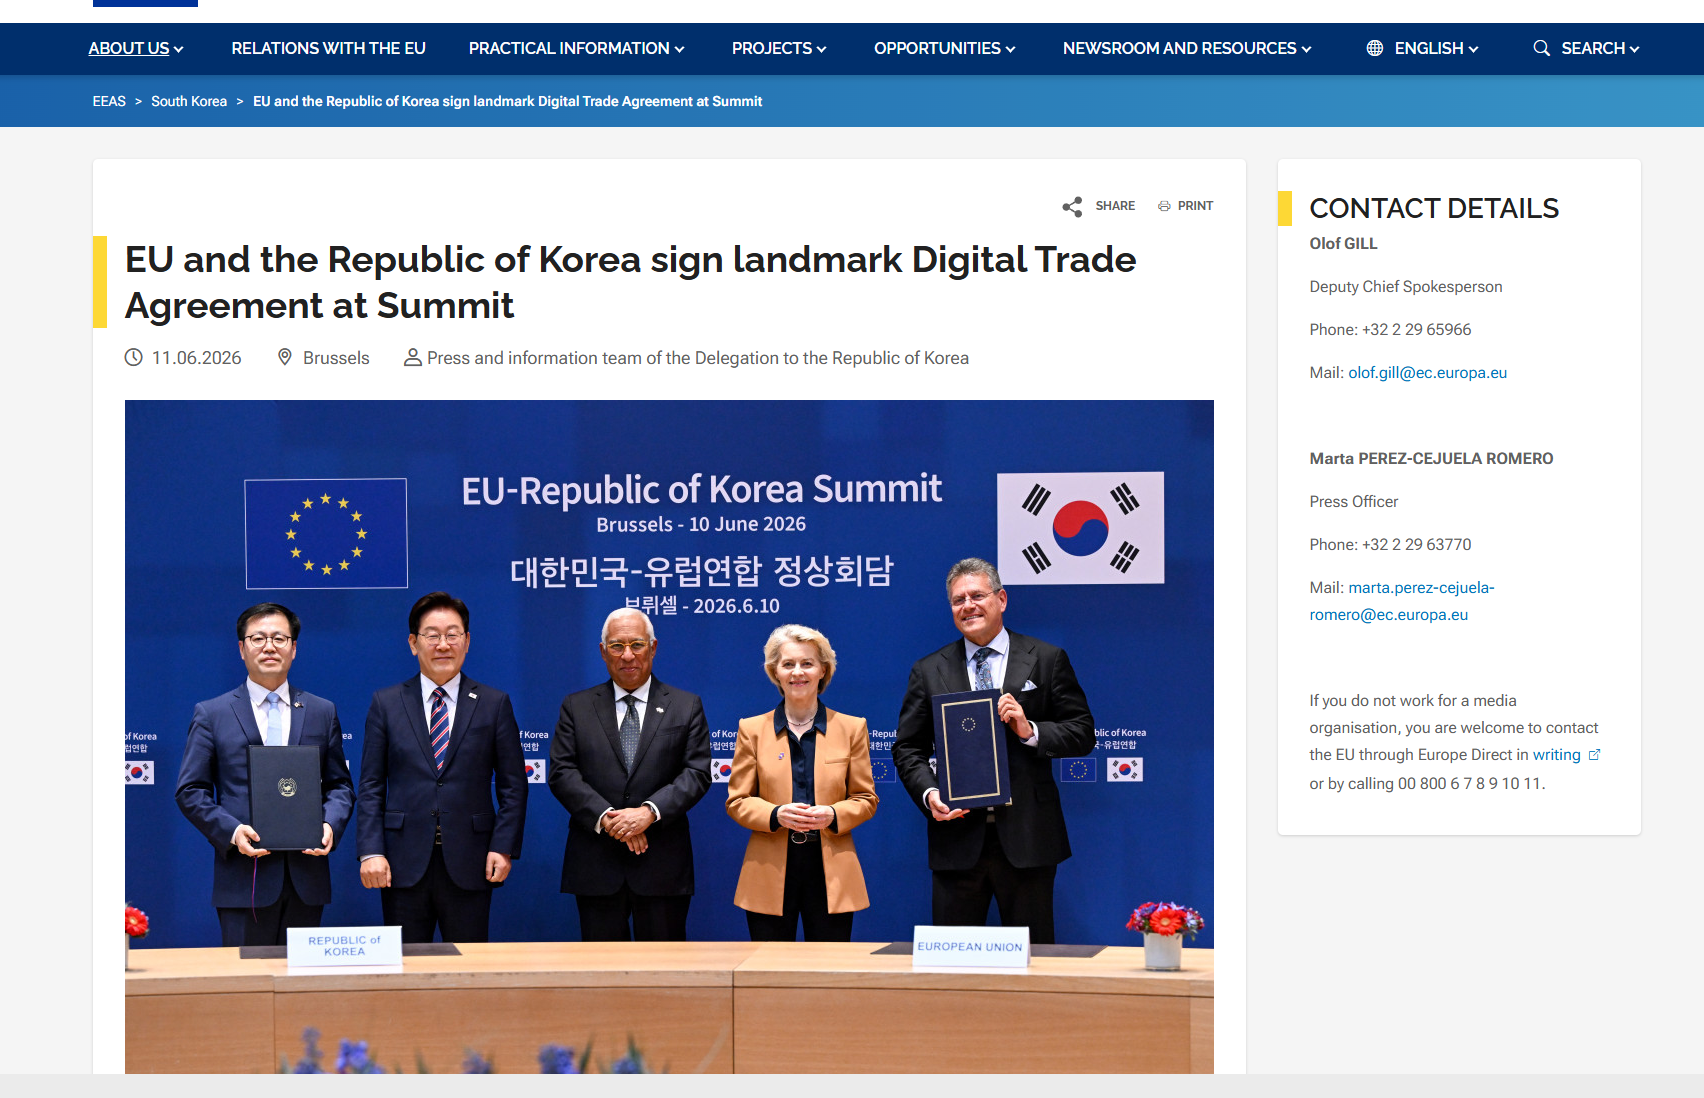1704x1098 pixels.
Task: Expand the NEWSROOM AND RESOURCES chevron
Action: (1306, 49)
